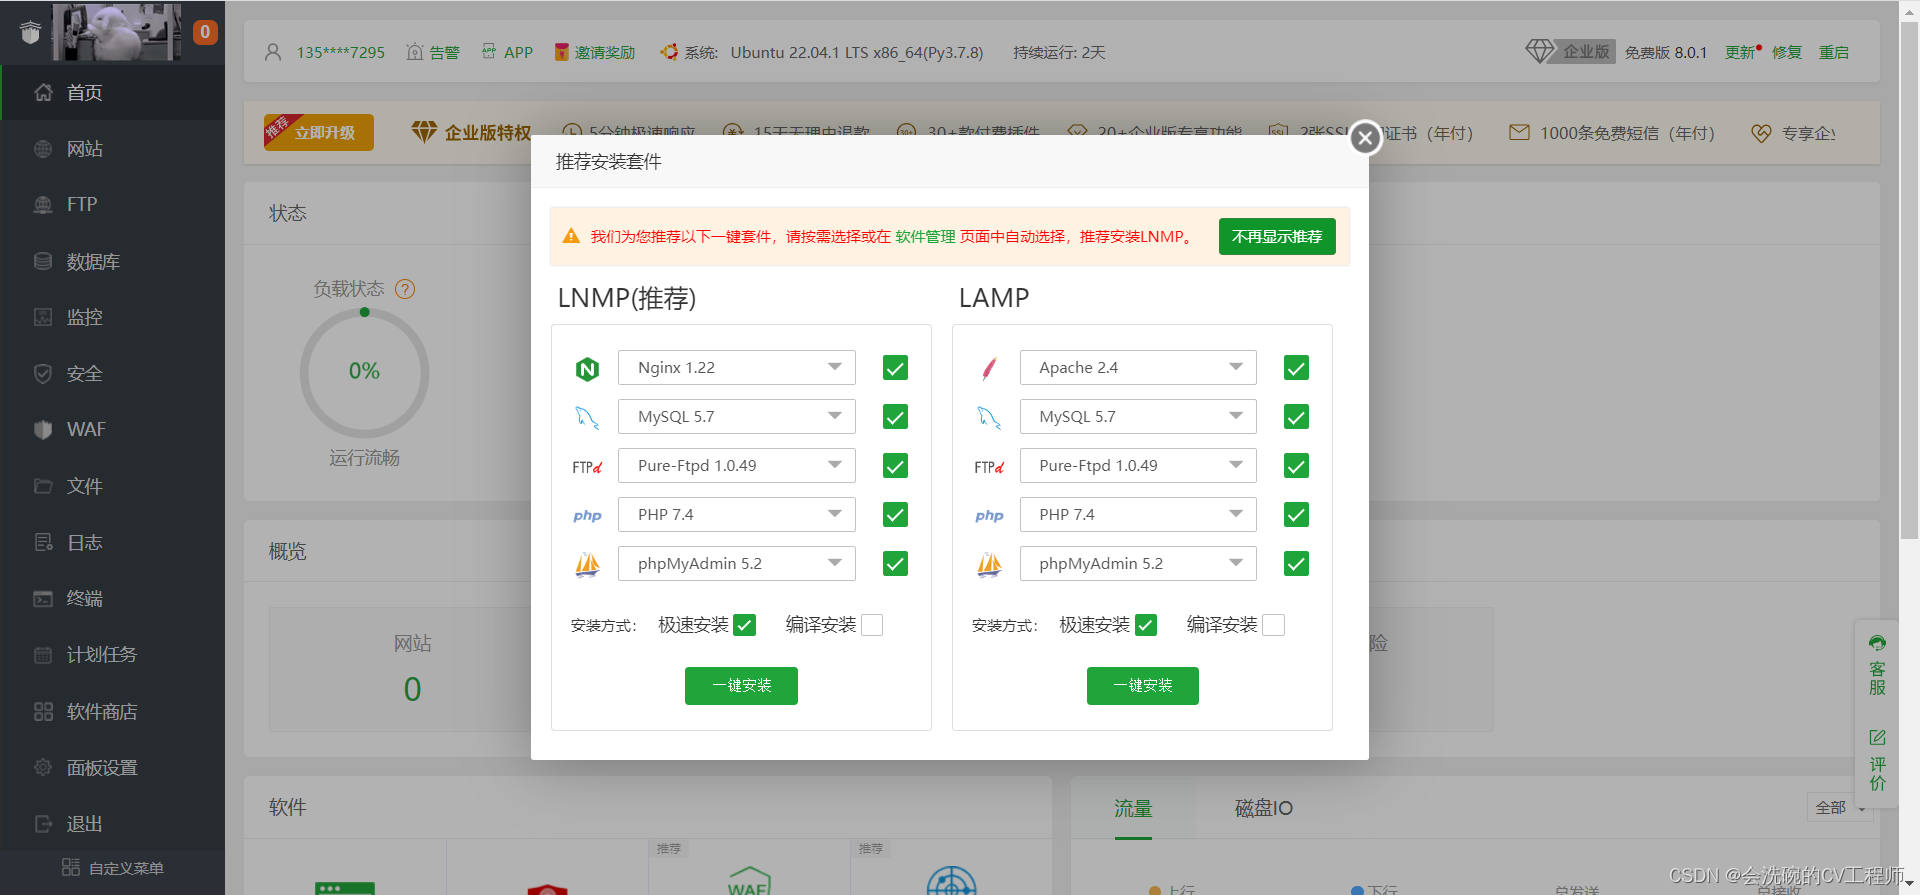Switch to the 磁盘IO tab
1920x895 pixels.
pos(1264,808)
